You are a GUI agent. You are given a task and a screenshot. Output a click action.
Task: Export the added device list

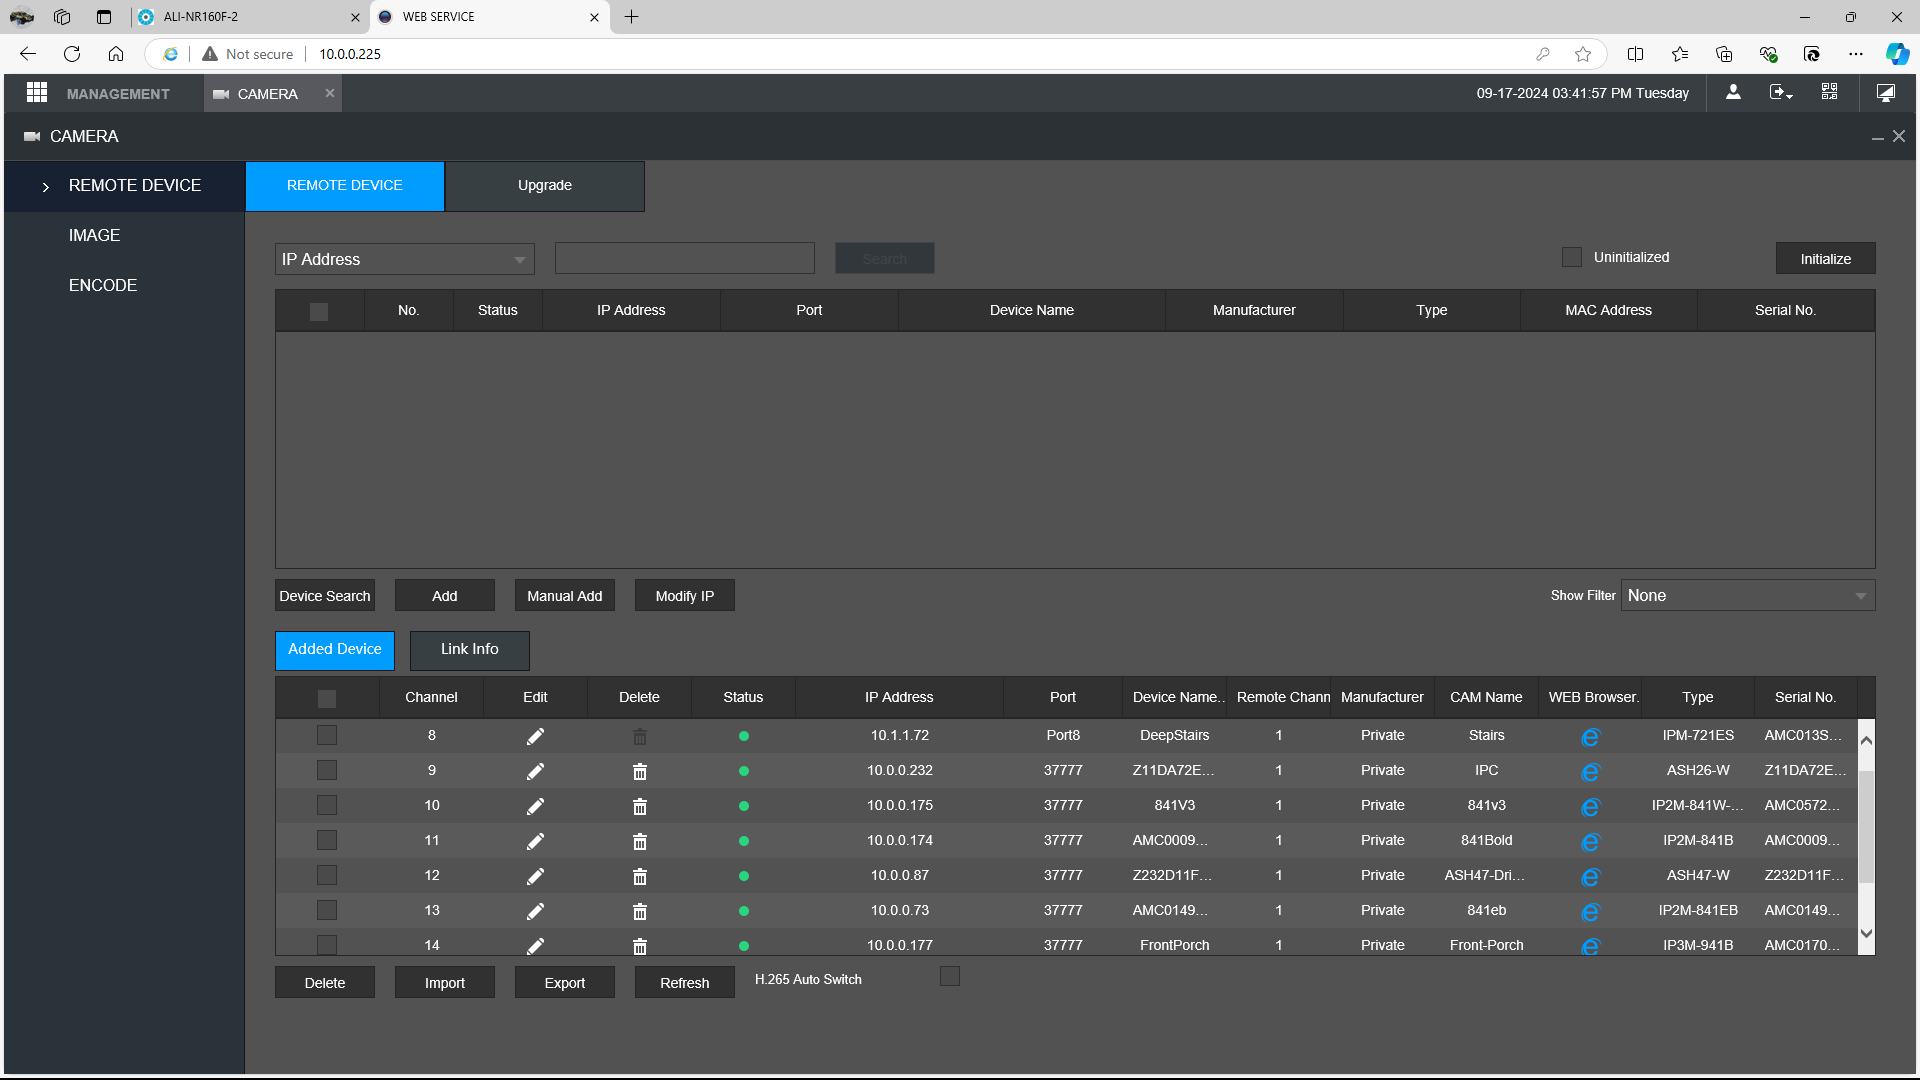click(x=565, y=983)
